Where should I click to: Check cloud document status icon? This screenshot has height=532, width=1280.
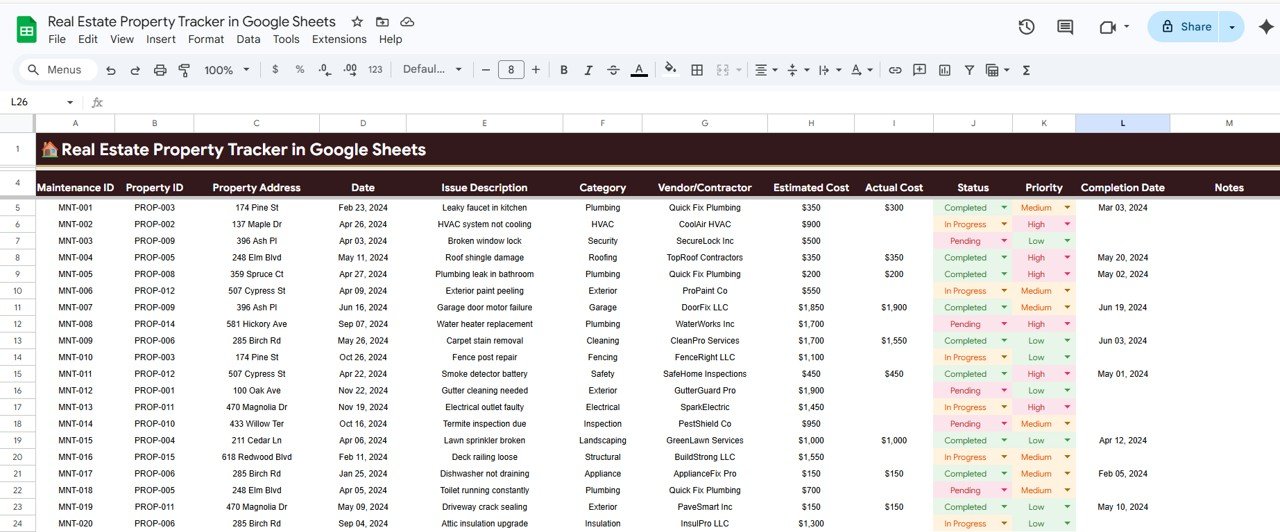click(x=407, y=22)
